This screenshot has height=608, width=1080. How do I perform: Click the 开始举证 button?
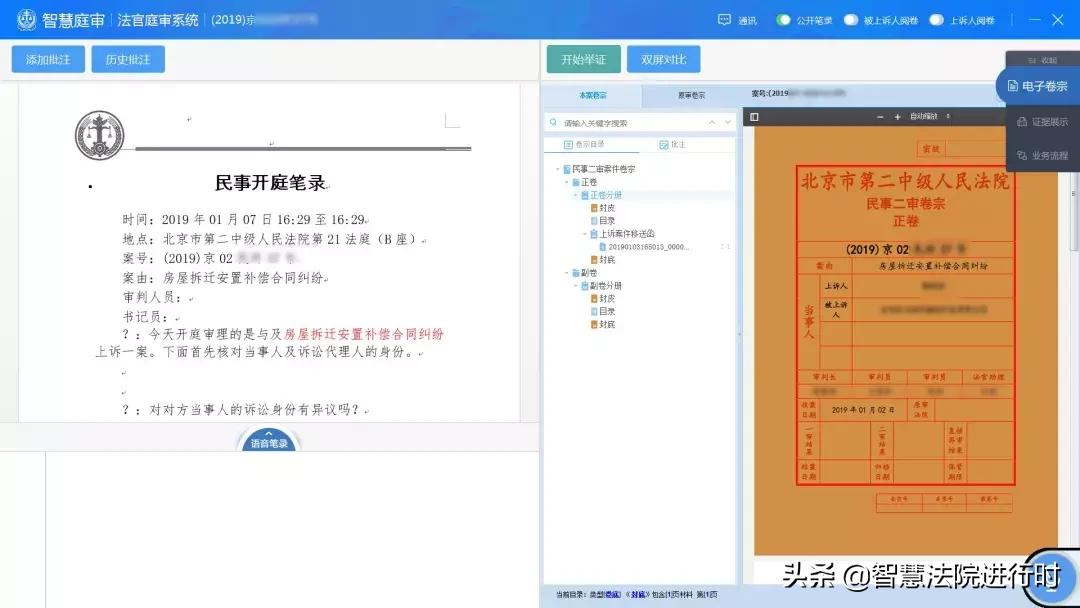(583, 59)
